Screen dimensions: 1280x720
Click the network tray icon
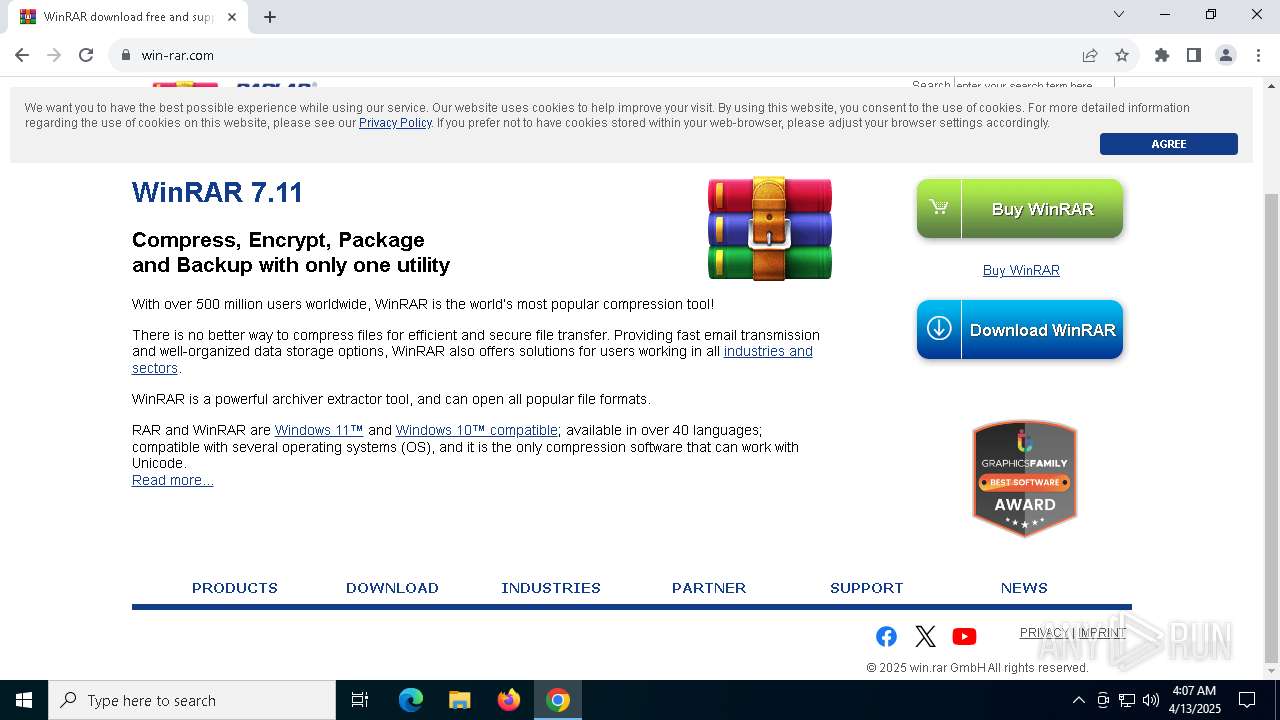pos(1127,700)
